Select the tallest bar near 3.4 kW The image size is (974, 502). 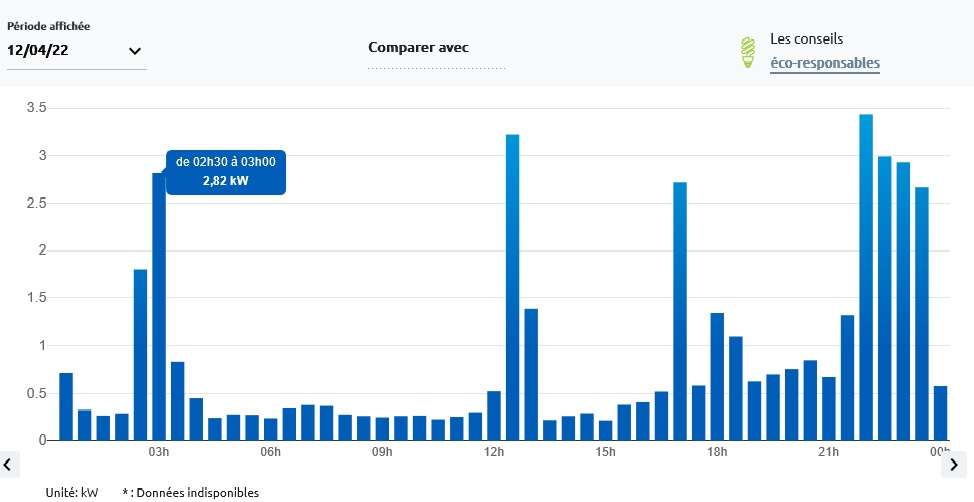pyautogui.click(x=866, y=277)
